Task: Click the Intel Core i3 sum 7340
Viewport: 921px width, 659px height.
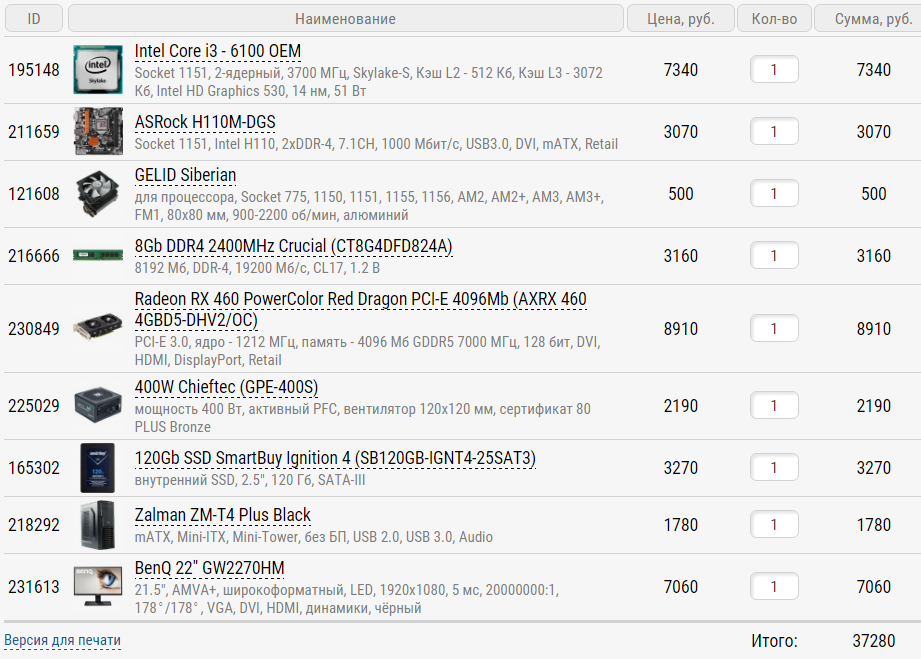Action: point(873,70)
